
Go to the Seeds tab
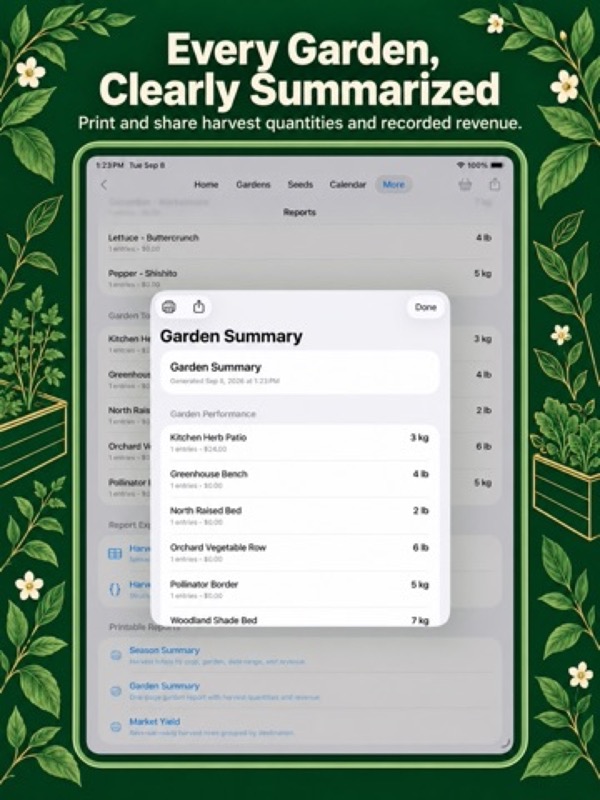(x=300, y=185)
